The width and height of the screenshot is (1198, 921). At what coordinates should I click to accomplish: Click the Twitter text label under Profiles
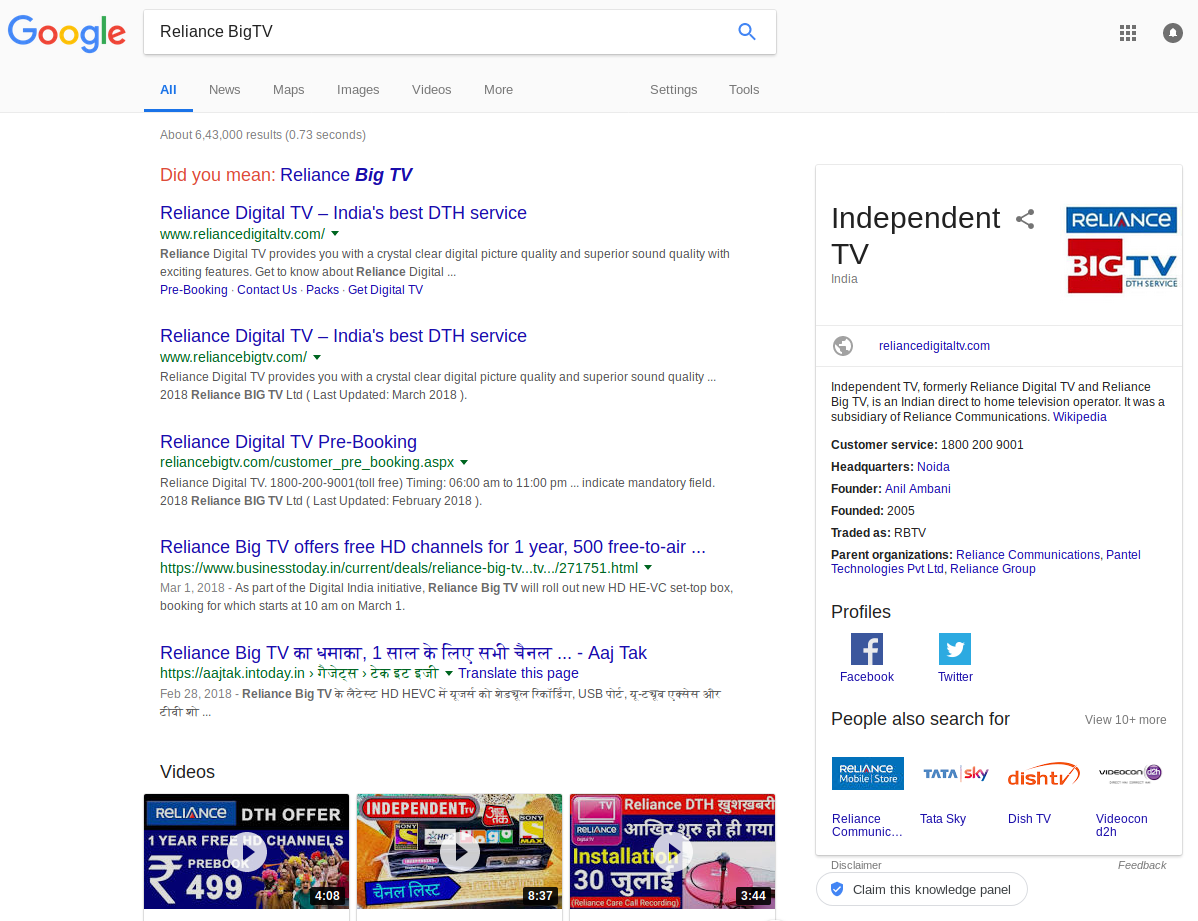(955, 677)
